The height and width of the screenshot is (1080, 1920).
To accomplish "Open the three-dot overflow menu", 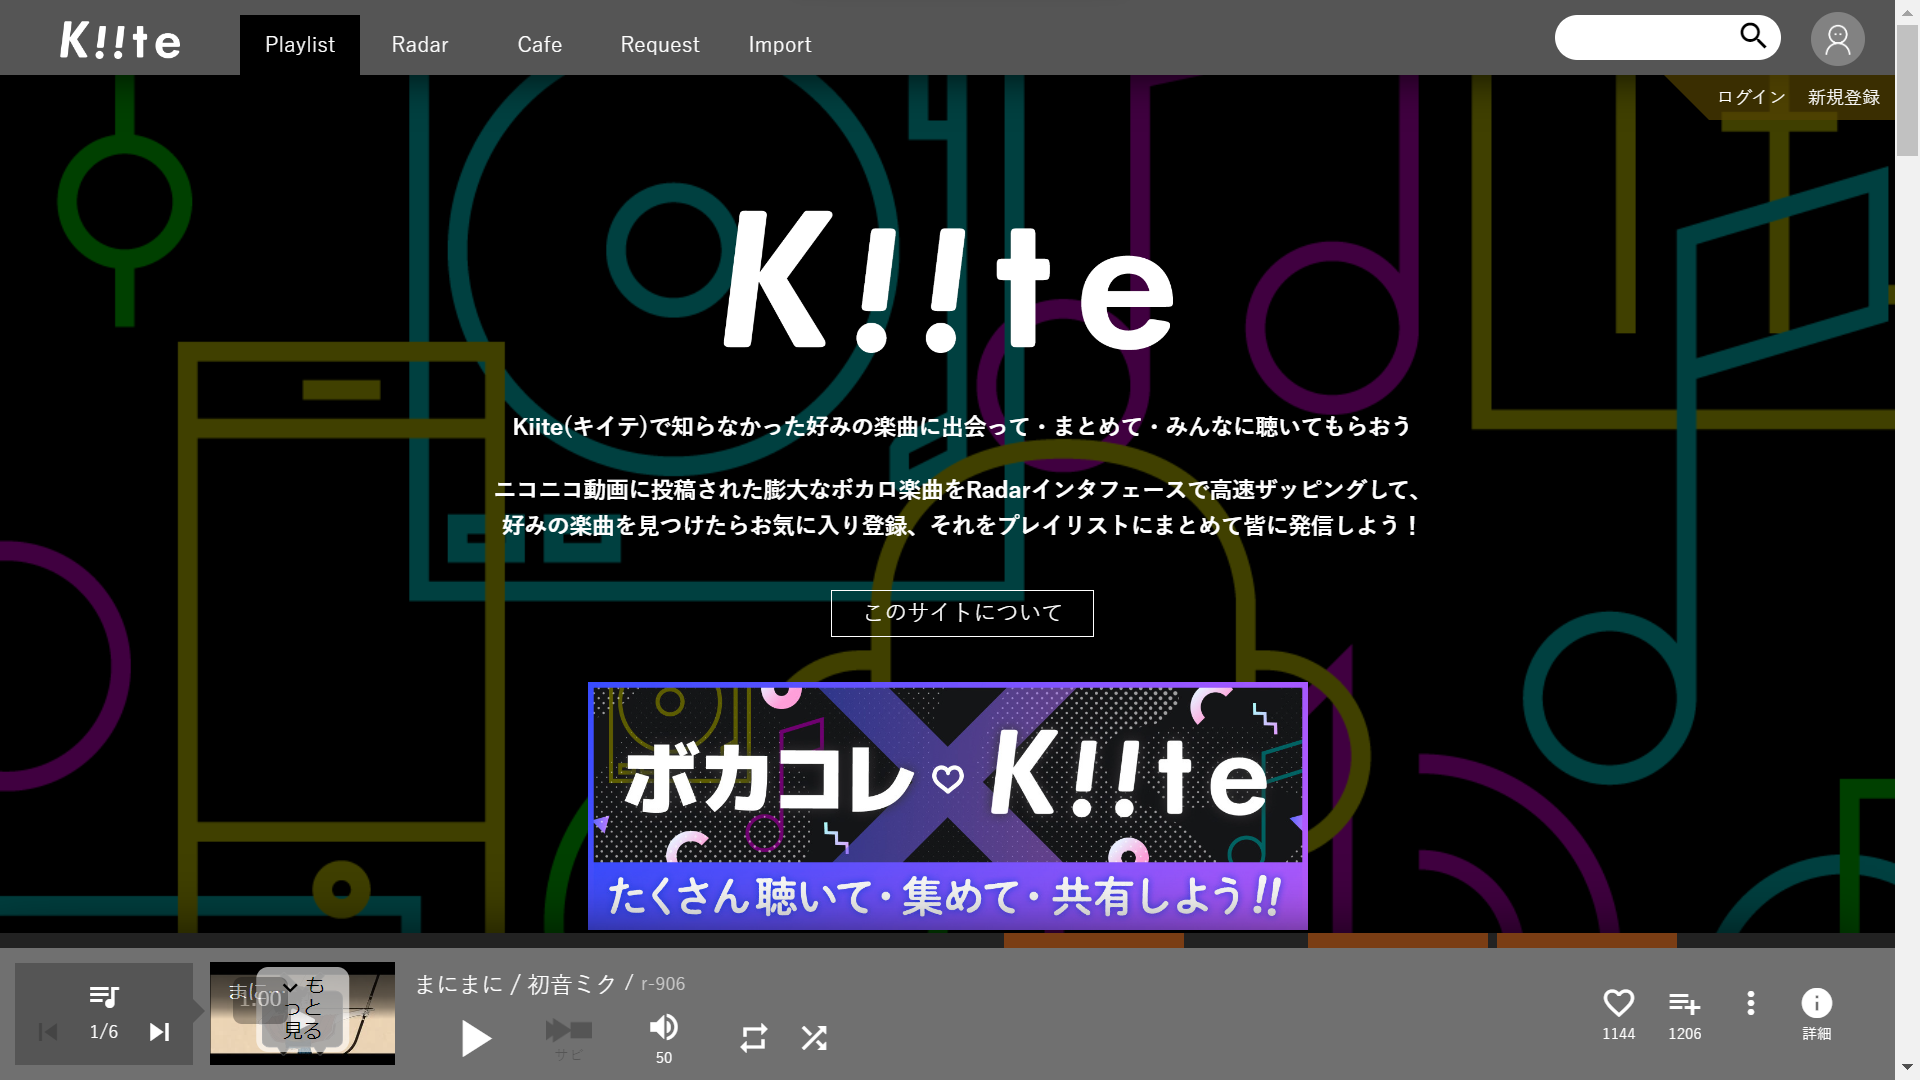I will pos(1750,1003).
